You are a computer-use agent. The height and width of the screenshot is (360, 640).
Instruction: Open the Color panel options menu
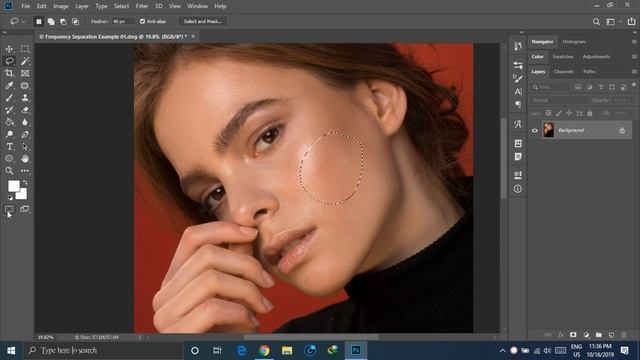(x=634, y=57)
